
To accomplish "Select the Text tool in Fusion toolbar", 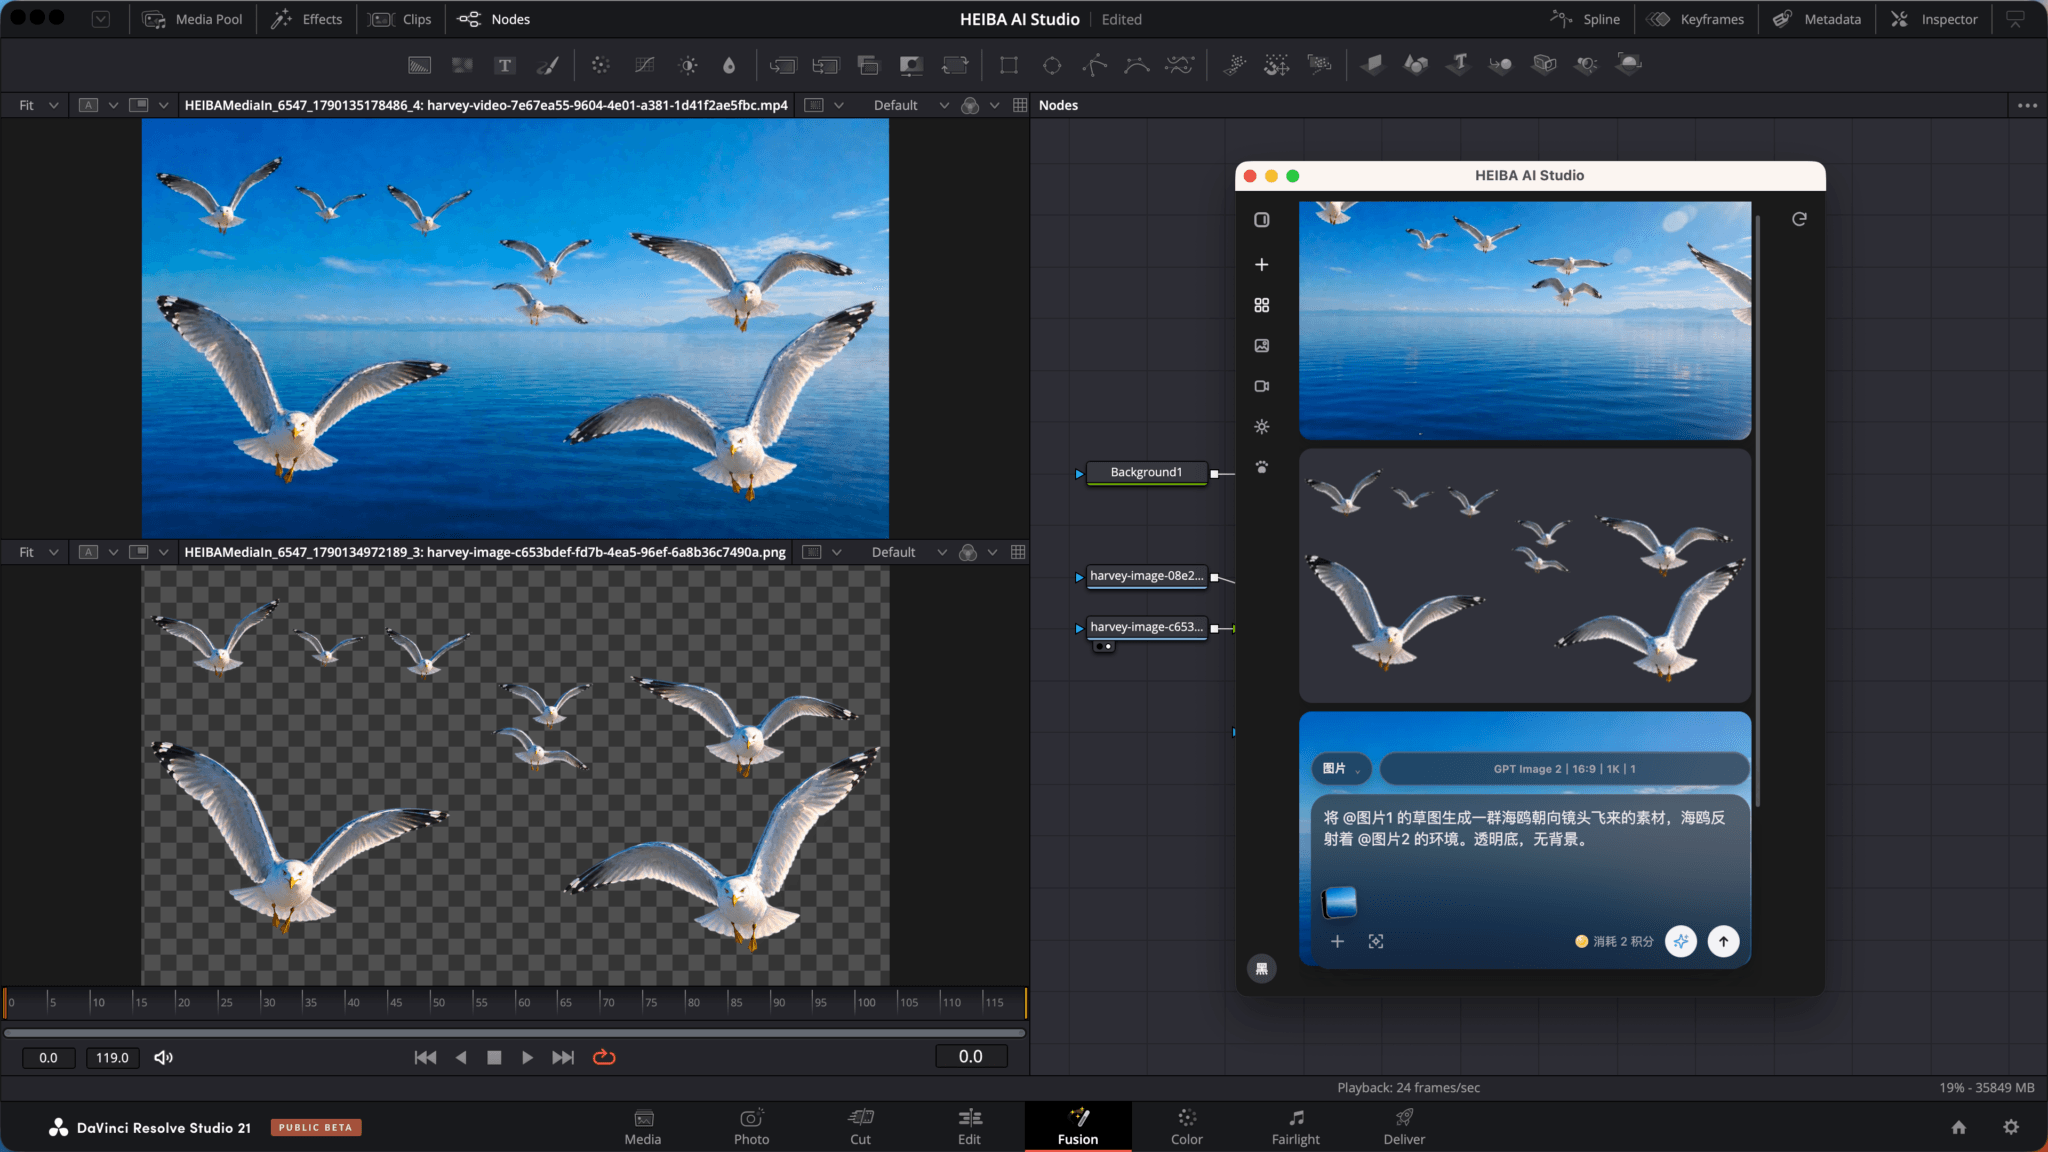I will (505, 65).
